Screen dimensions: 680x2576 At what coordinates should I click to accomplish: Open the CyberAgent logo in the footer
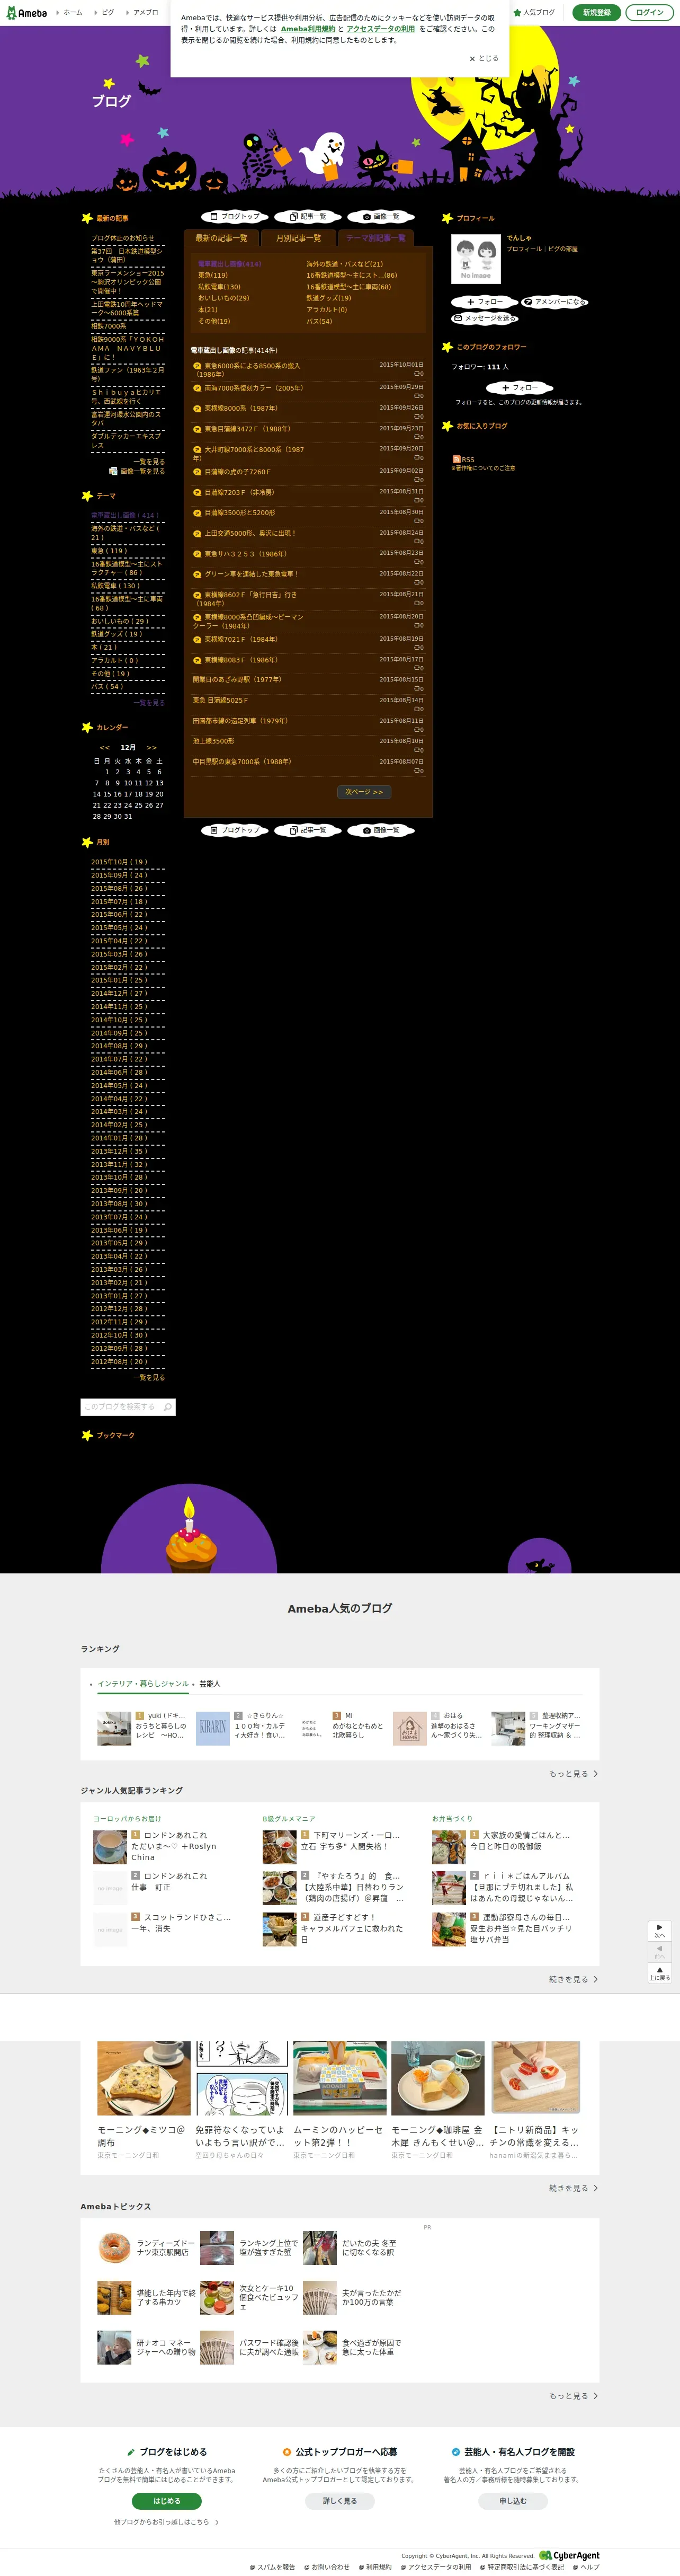569,2555
